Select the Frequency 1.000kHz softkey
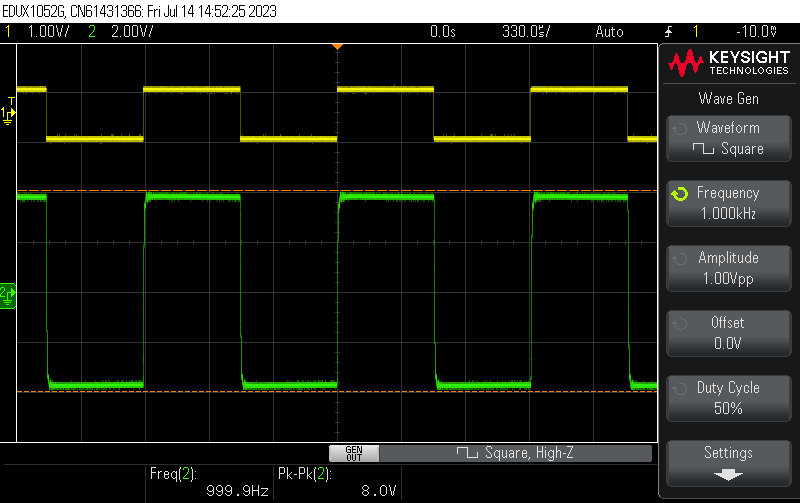Viewport: 800px width, 503px height. pyautogui.click(x=729, y=204)
